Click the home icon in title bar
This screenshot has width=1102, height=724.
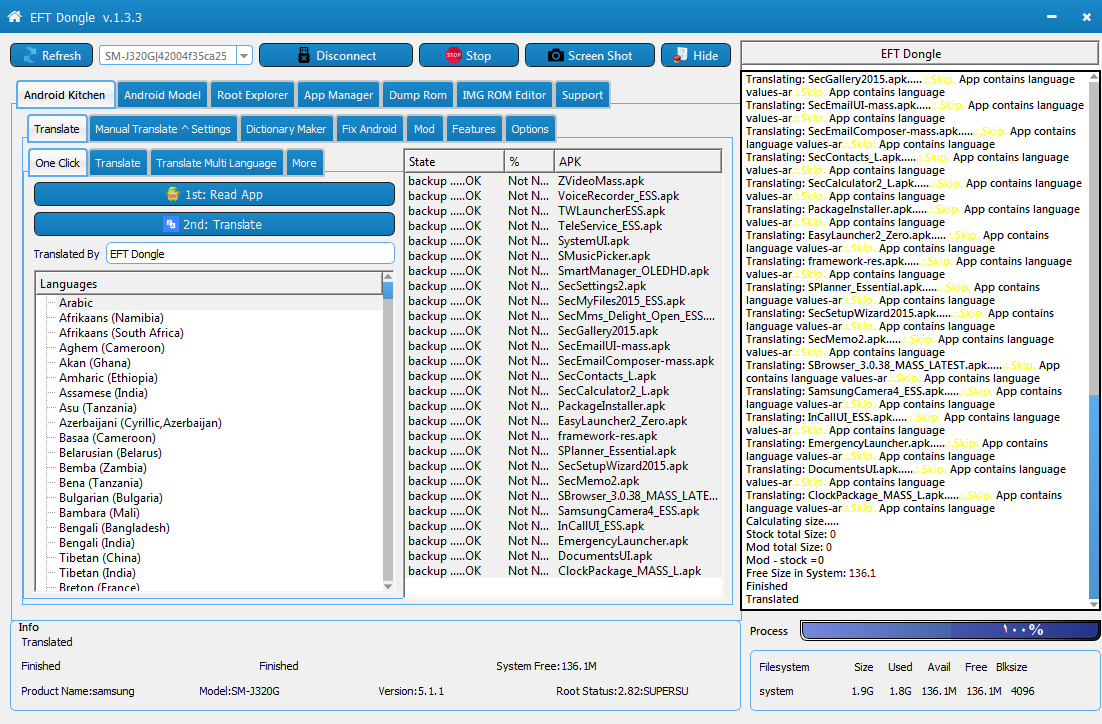coord(14,17)
